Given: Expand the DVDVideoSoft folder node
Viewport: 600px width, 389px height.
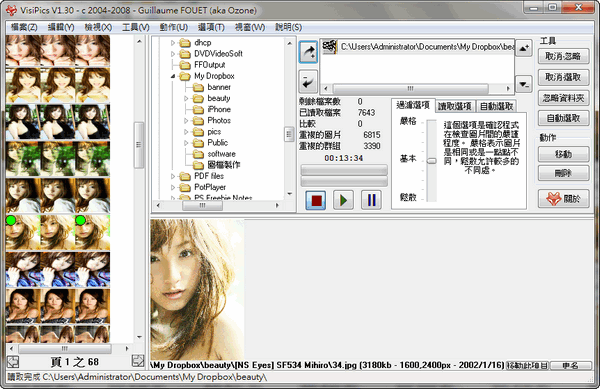Looking at the screenshot, I should pos(173,54).
